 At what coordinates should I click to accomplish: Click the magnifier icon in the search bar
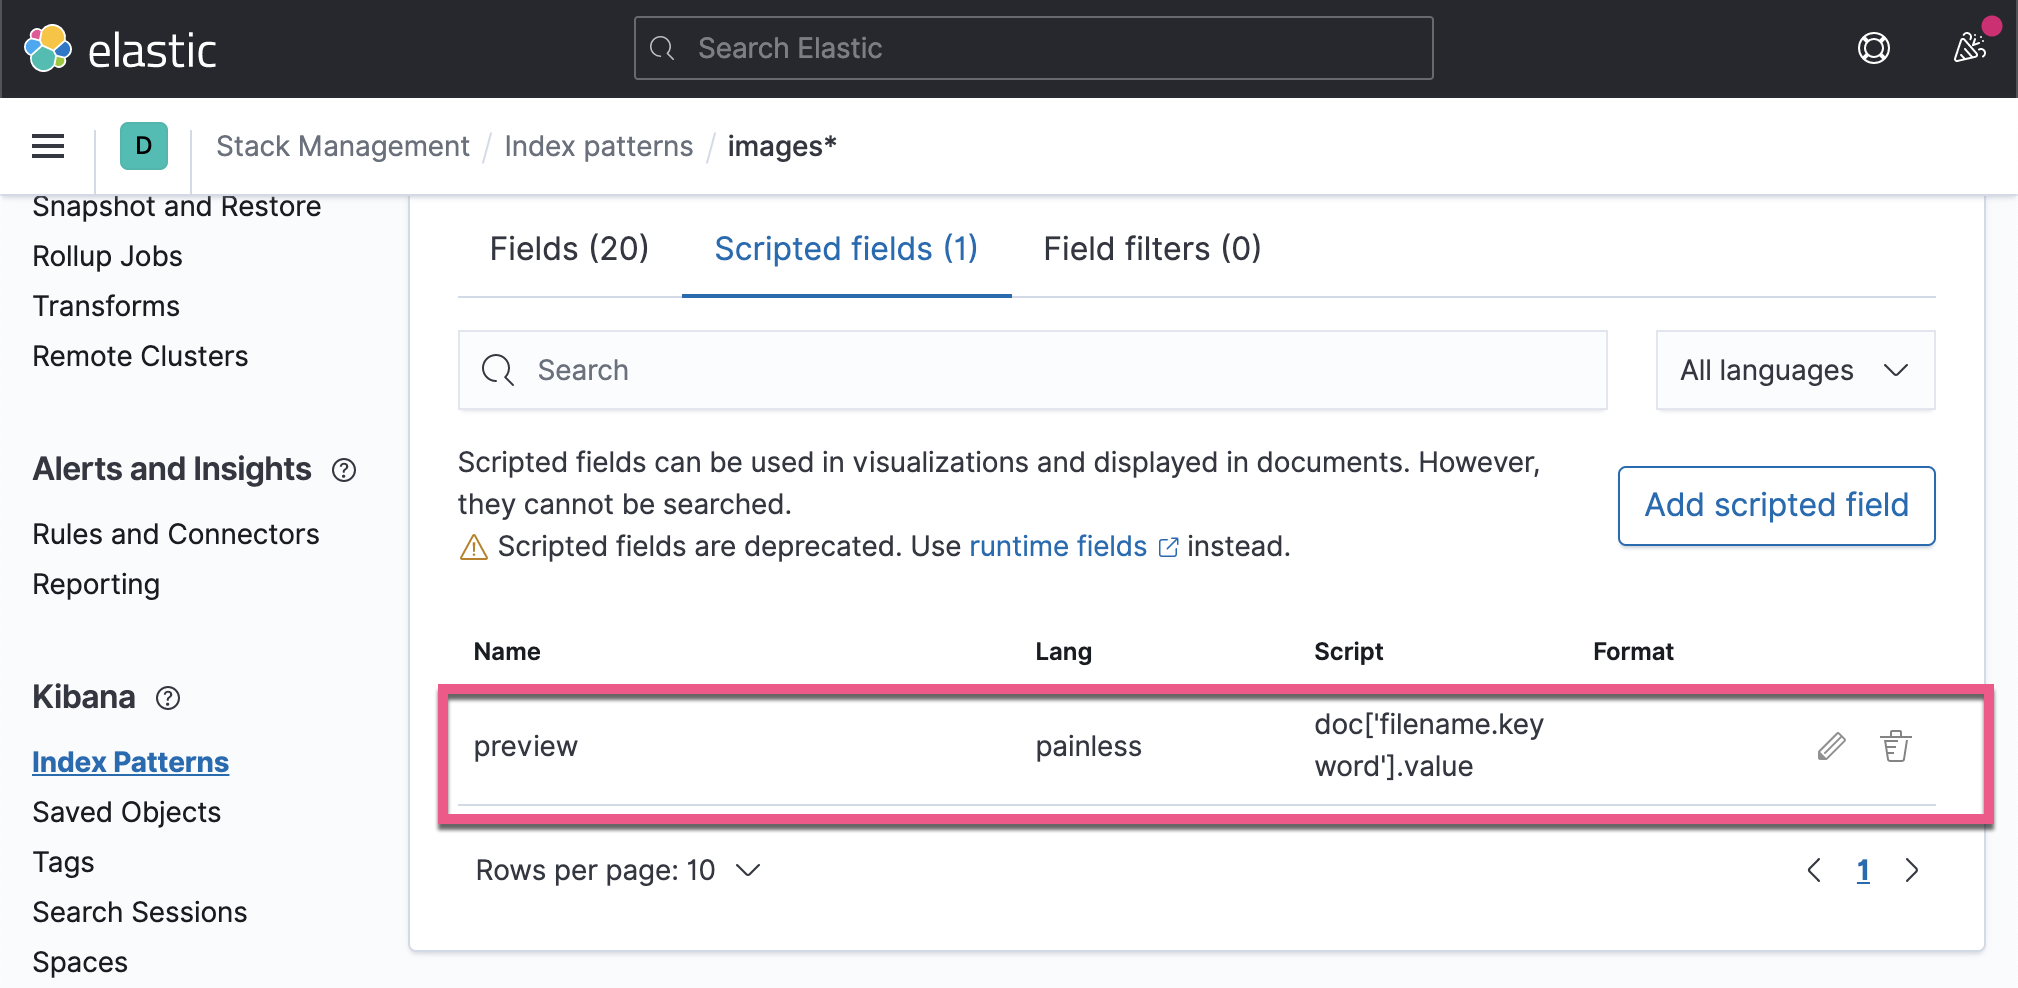(496, 370)
